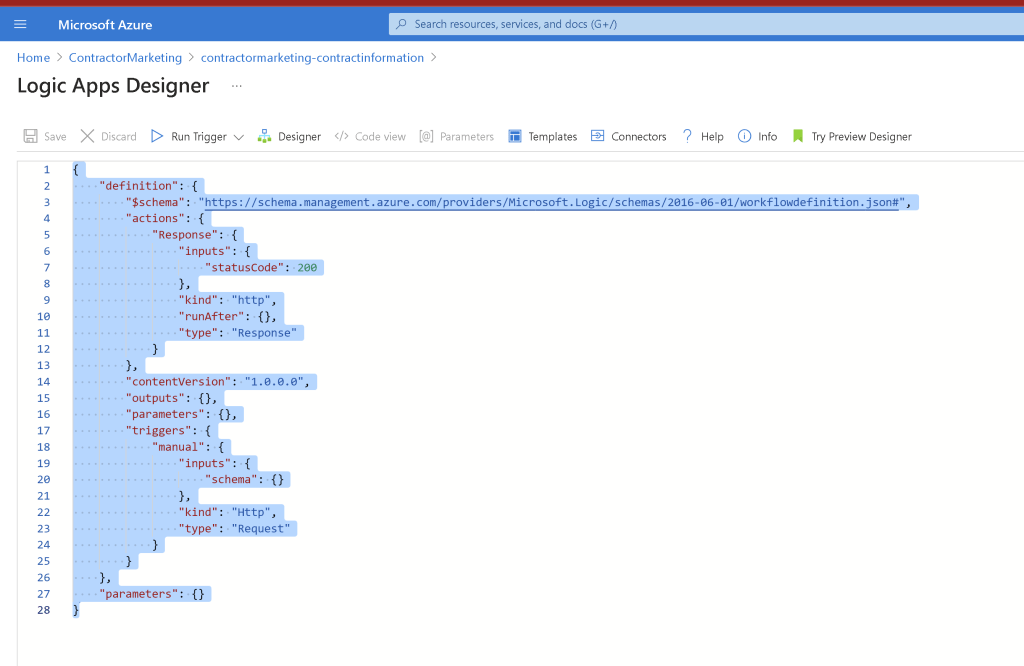Click the Run Trigger play icon
Image resolution: width=1024 pixels, height=666 pixels.
157,136
